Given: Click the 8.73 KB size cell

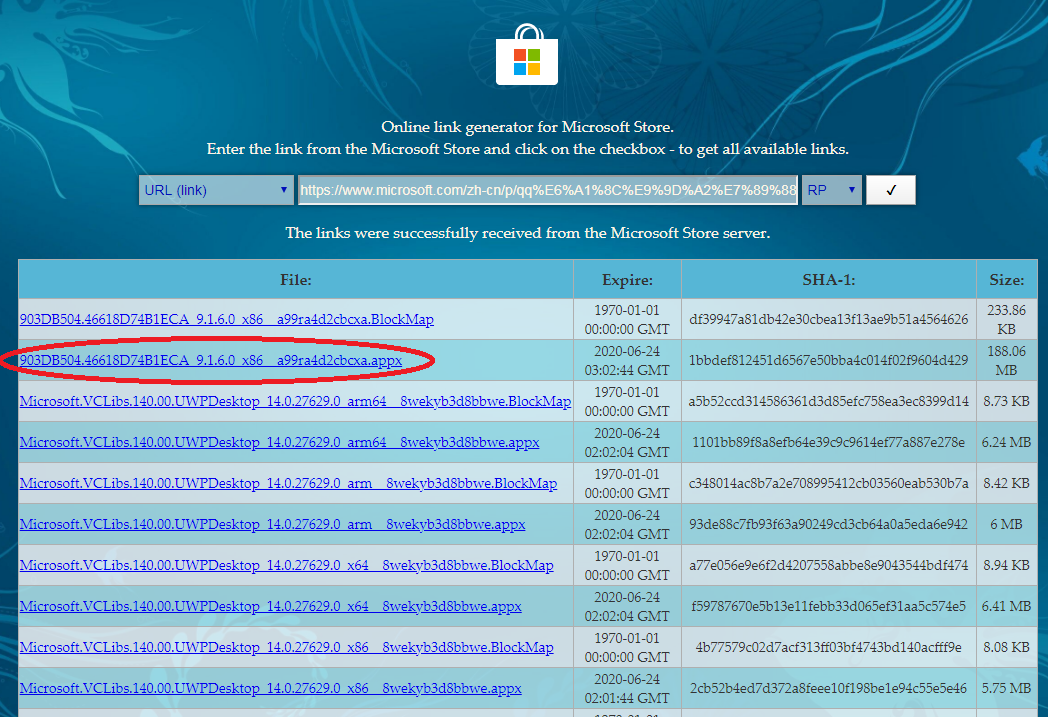Looking at the screenshot, I should [x=1007, y=402].
